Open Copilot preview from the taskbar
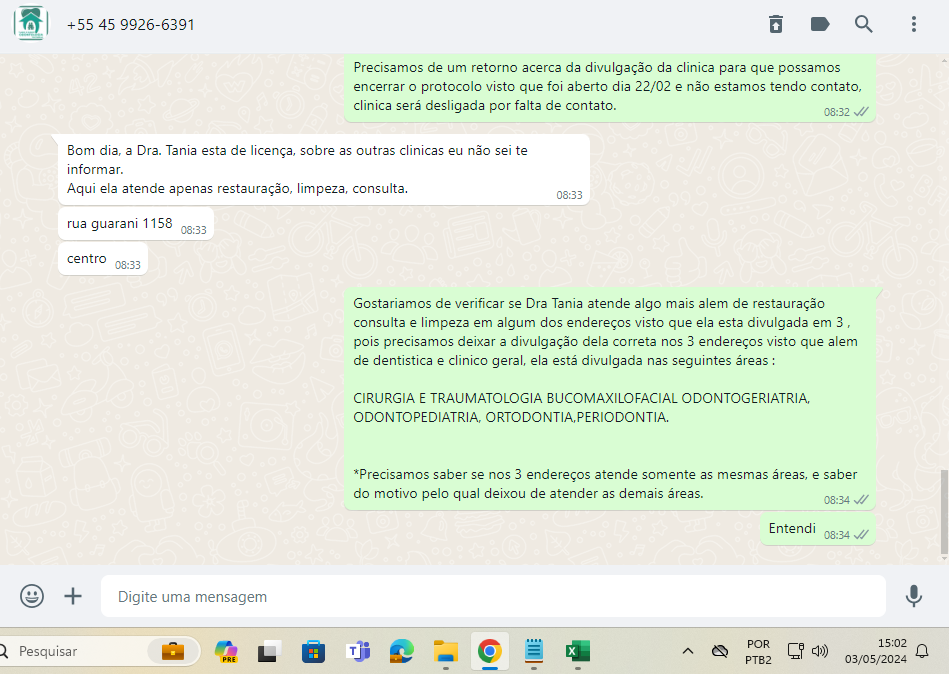Image resolution: width=949 pixels, height=674 pixels. pyautogui.click(x=226, y=651)
